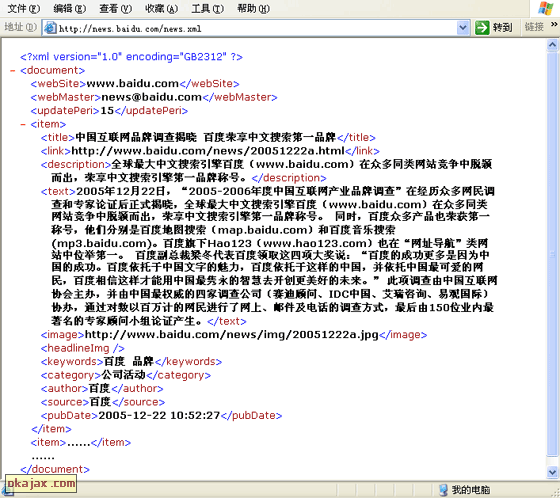This screenshot has width=560, height=498.
Task: Click the 转到 button label
Action: pyautogui.click(x=502, y=28)
